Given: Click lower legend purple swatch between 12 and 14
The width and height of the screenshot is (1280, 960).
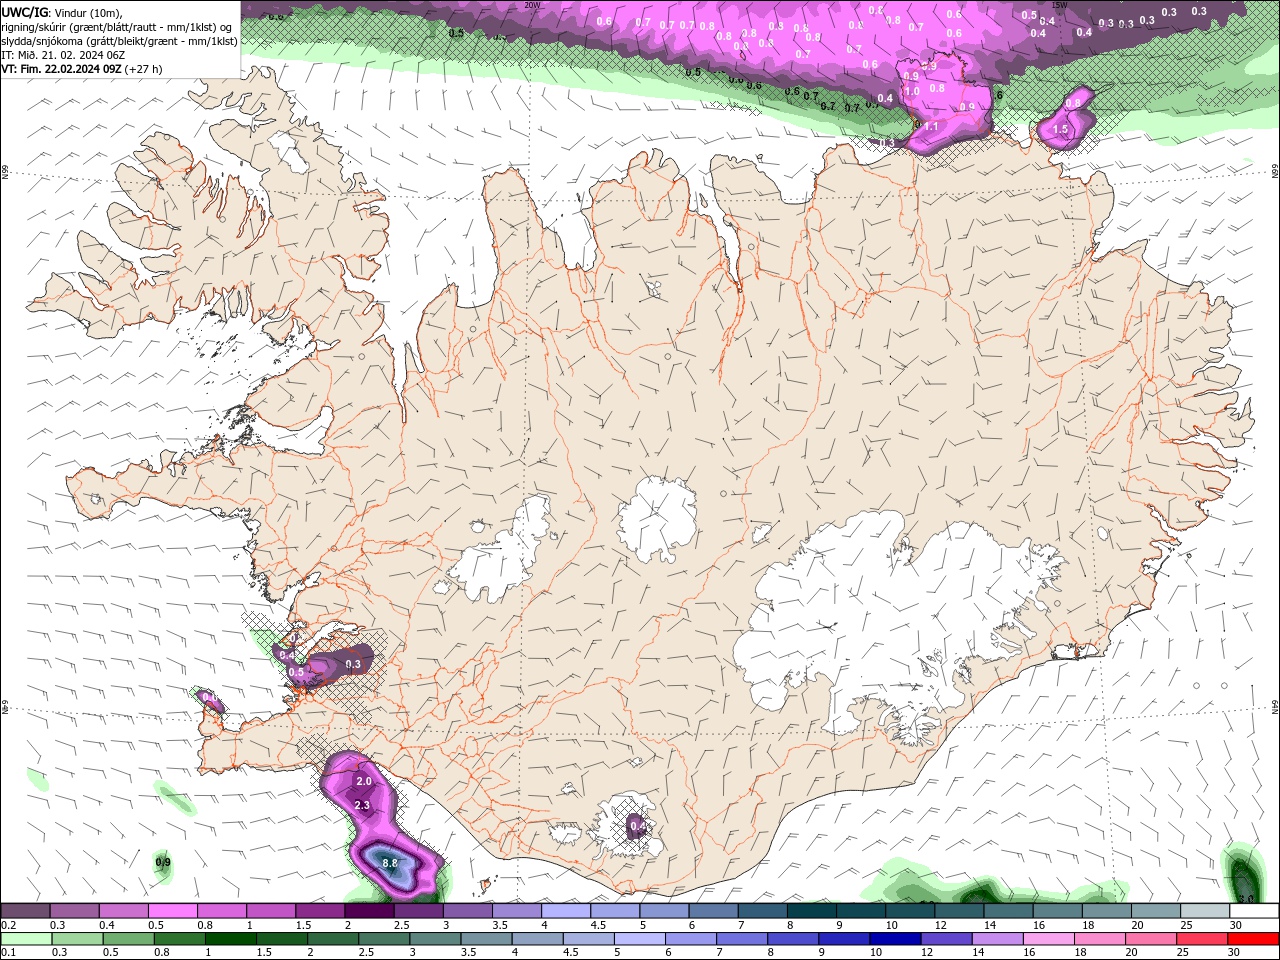Looking at the screenshot, I should tap(945, 939).
